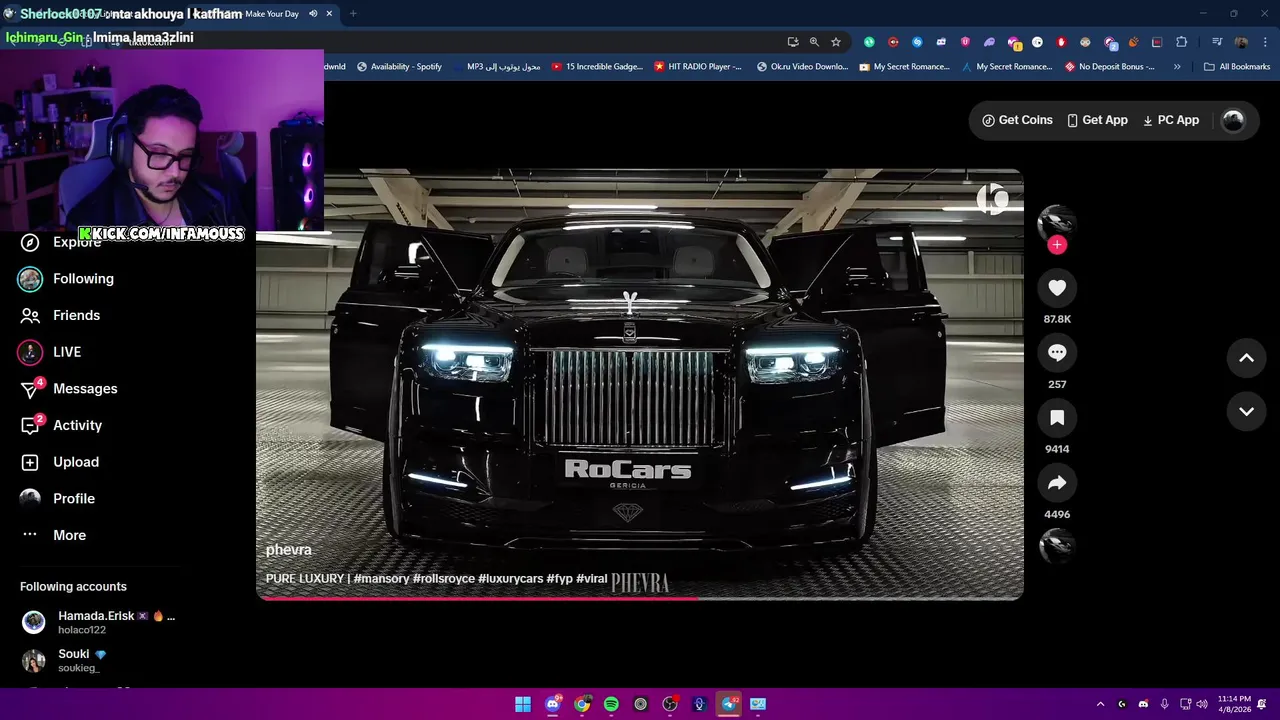Open the spinning sound disc below share count
The height and width of the screenshot is (720, 1280).
coord(1057,546)
